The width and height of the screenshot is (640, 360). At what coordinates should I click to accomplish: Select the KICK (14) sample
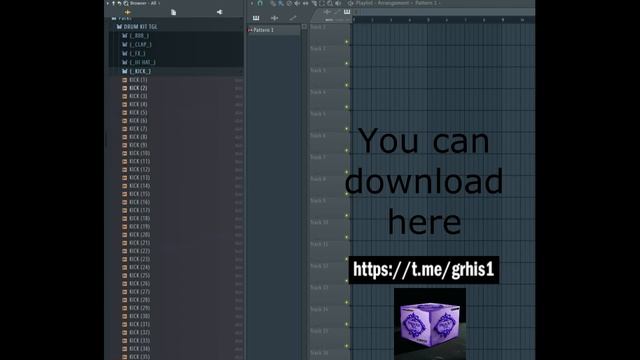(139, 186)
